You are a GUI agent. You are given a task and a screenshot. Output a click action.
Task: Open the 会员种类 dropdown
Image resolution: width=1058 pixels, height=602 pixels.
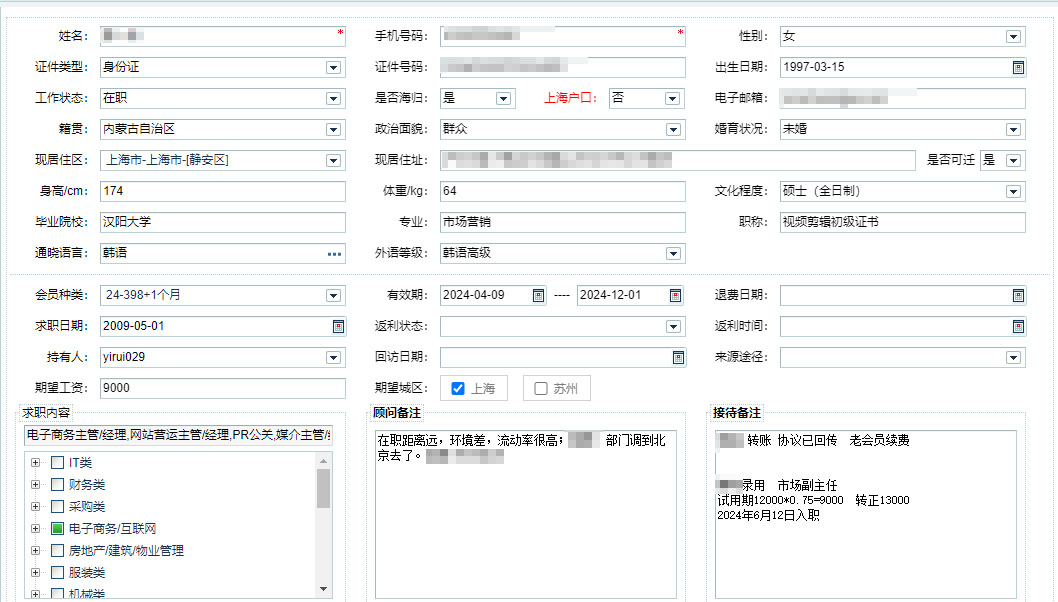pos(333,296)
